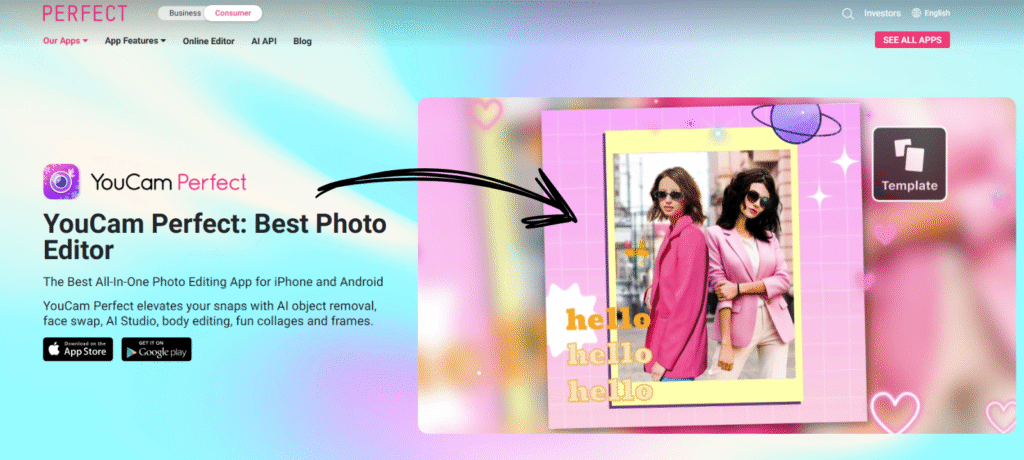Click the "YouCam Perfect: Best Photo Editor" heading
This screenshot has height=460, width=1024.
(x=215, y=237)
